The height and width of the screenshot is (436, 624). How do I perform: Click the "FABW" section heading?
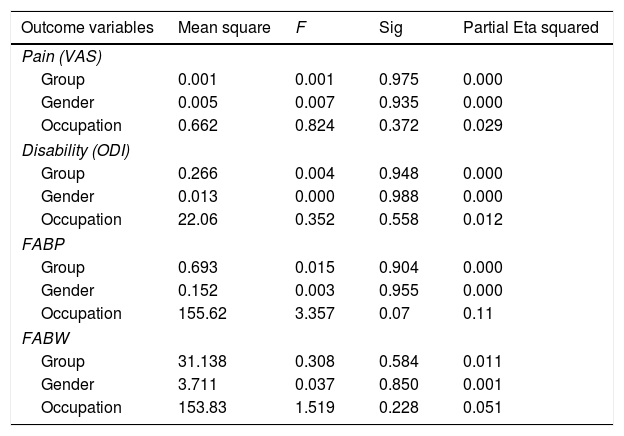44,337
